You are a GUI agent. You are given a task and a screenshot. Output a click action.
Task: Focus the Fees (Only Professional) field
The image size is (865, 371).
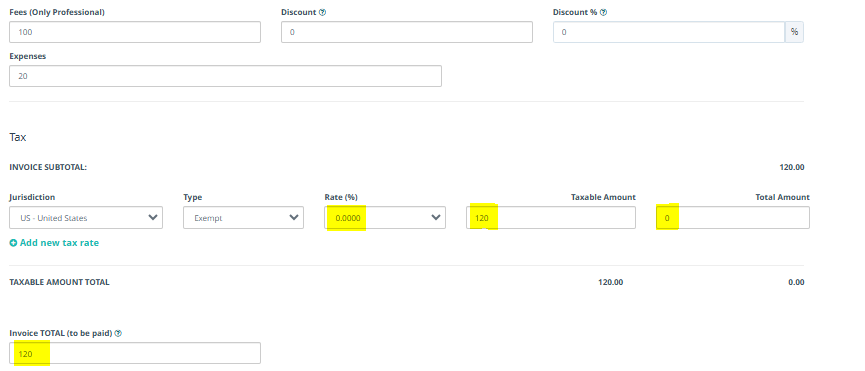tap(135, 32)
